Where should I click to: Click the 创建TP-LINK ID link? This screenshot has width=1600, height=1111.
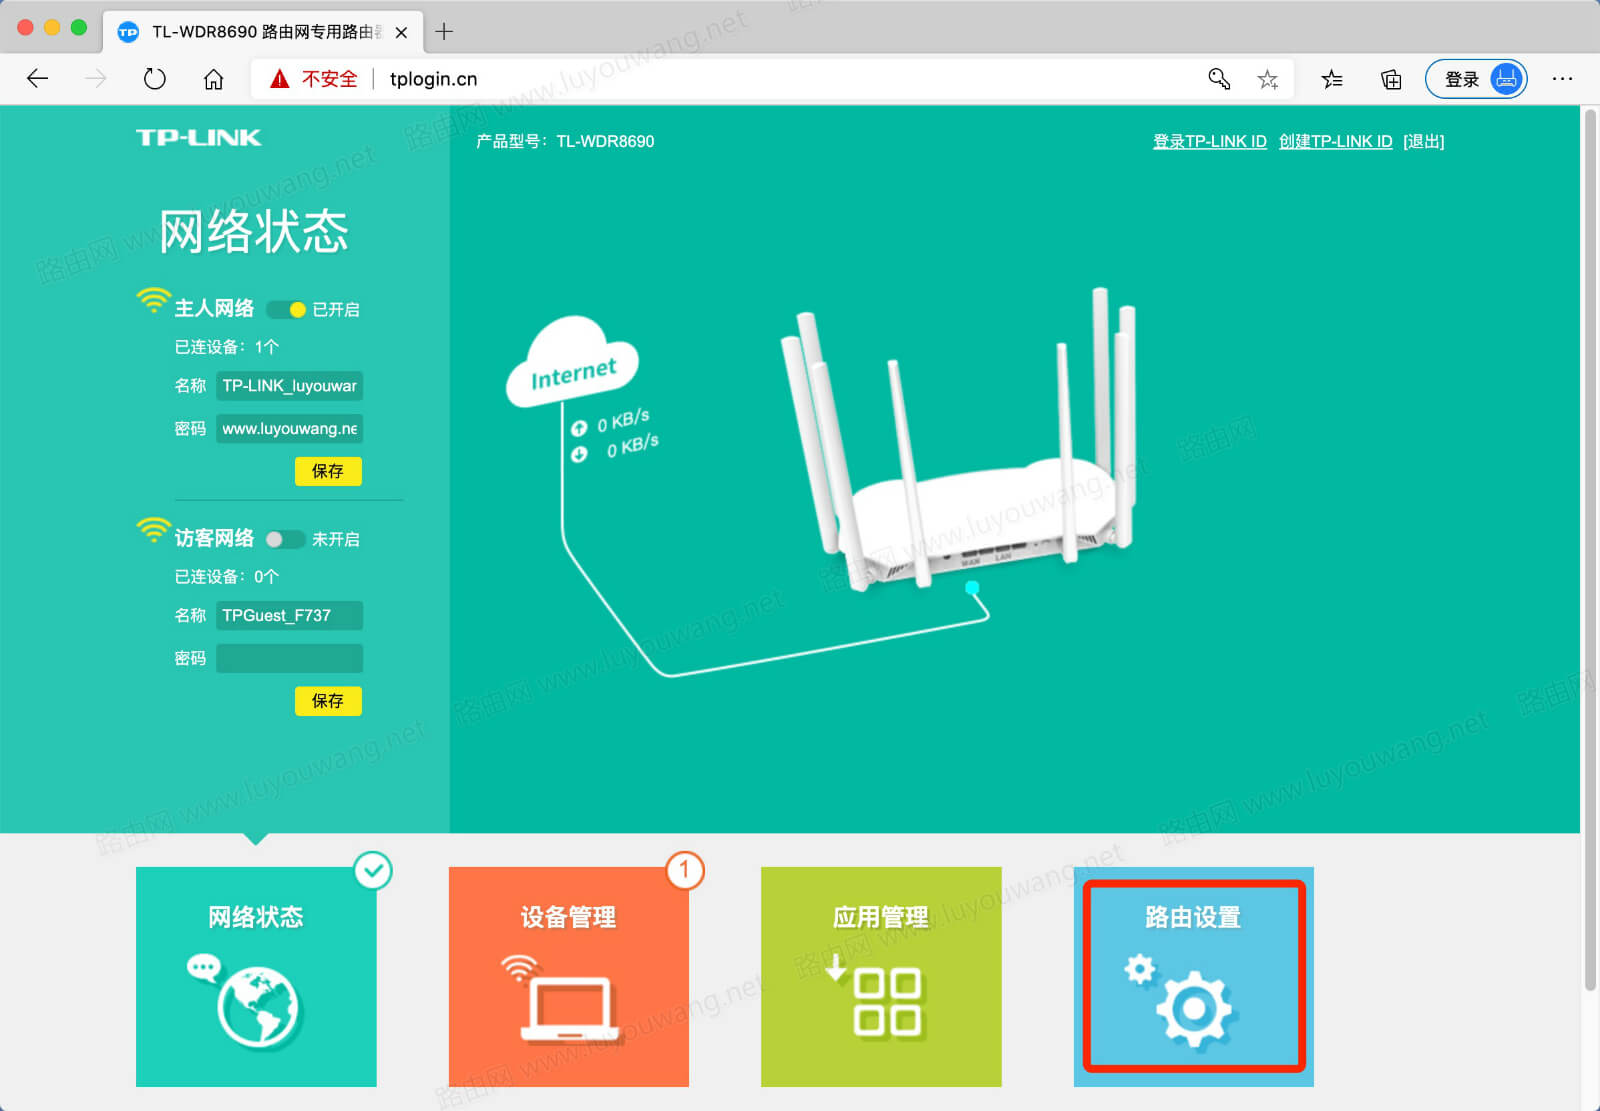[x=1336, y=141]
